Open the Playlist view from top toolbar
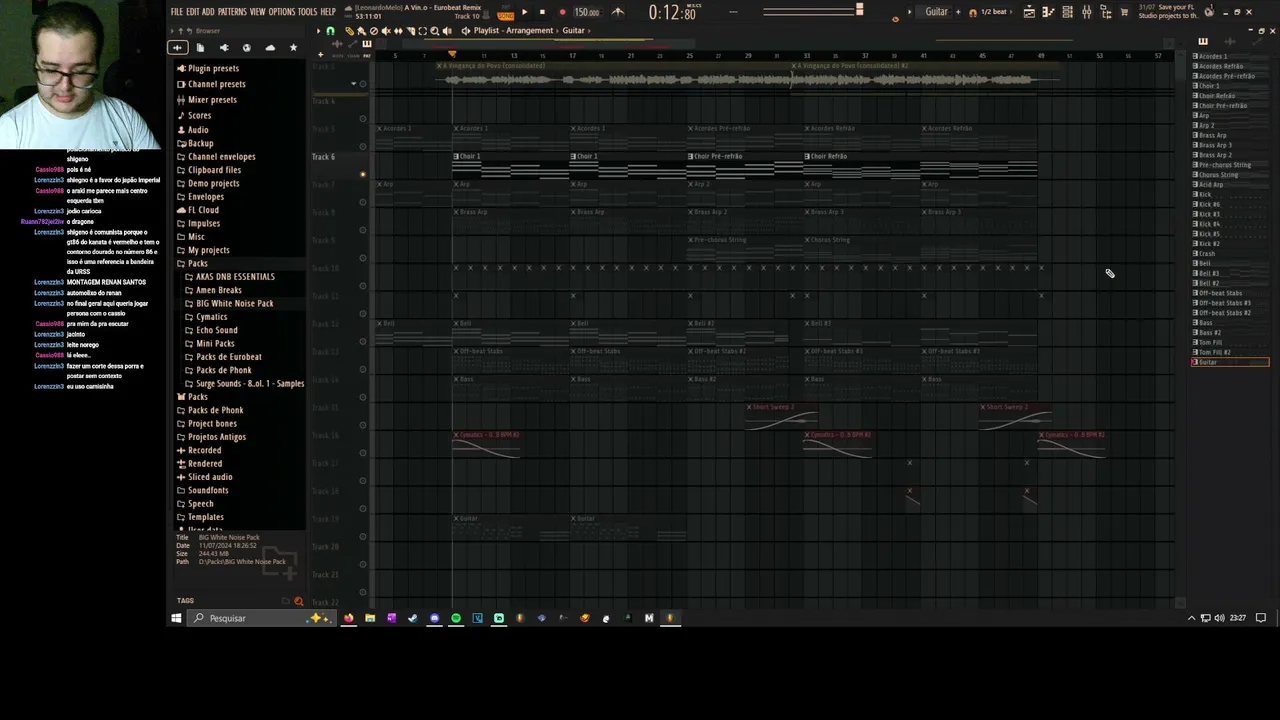The height and width of the screenshot is (720, 1280). [x=1029, y=12]
